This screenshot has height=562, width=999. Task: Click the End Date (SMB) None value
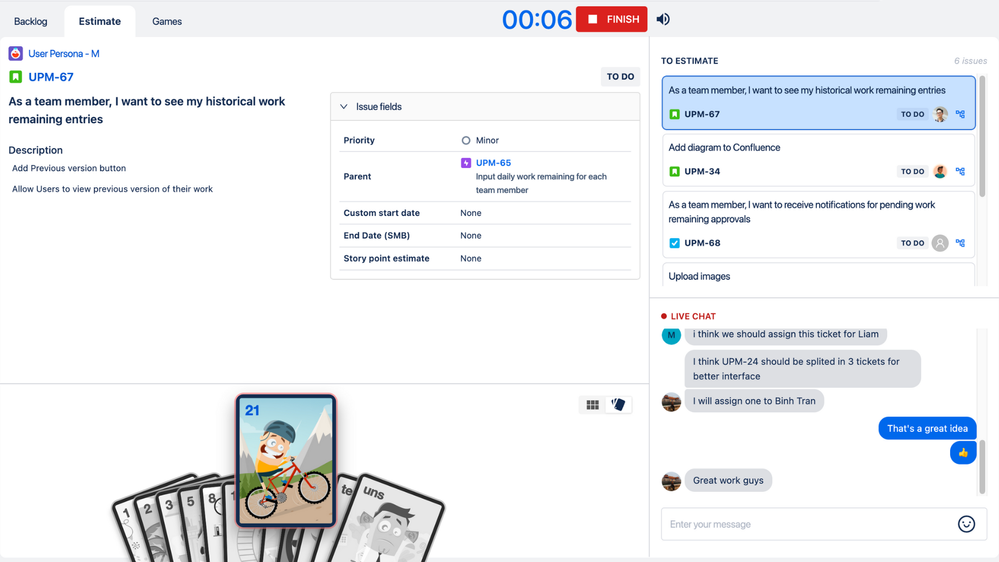click(471, 235)
